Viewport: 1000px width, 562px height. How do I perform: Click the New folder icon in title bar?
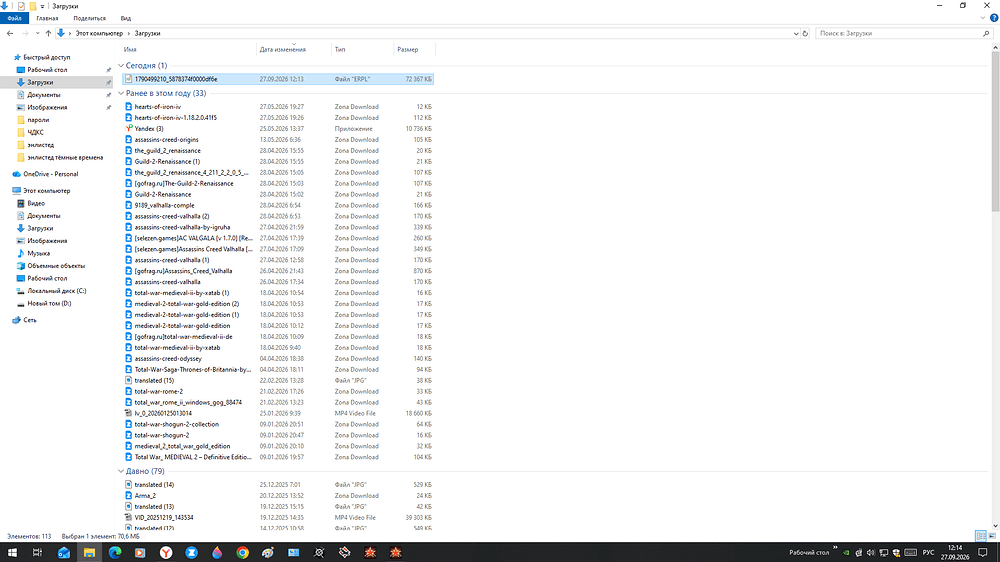[33, 6]
